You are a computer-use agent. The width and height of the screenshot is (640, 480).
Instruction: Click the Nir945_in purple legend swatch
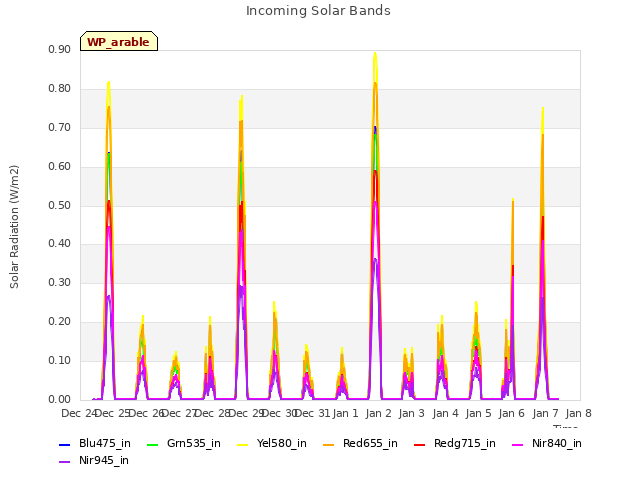65,462
